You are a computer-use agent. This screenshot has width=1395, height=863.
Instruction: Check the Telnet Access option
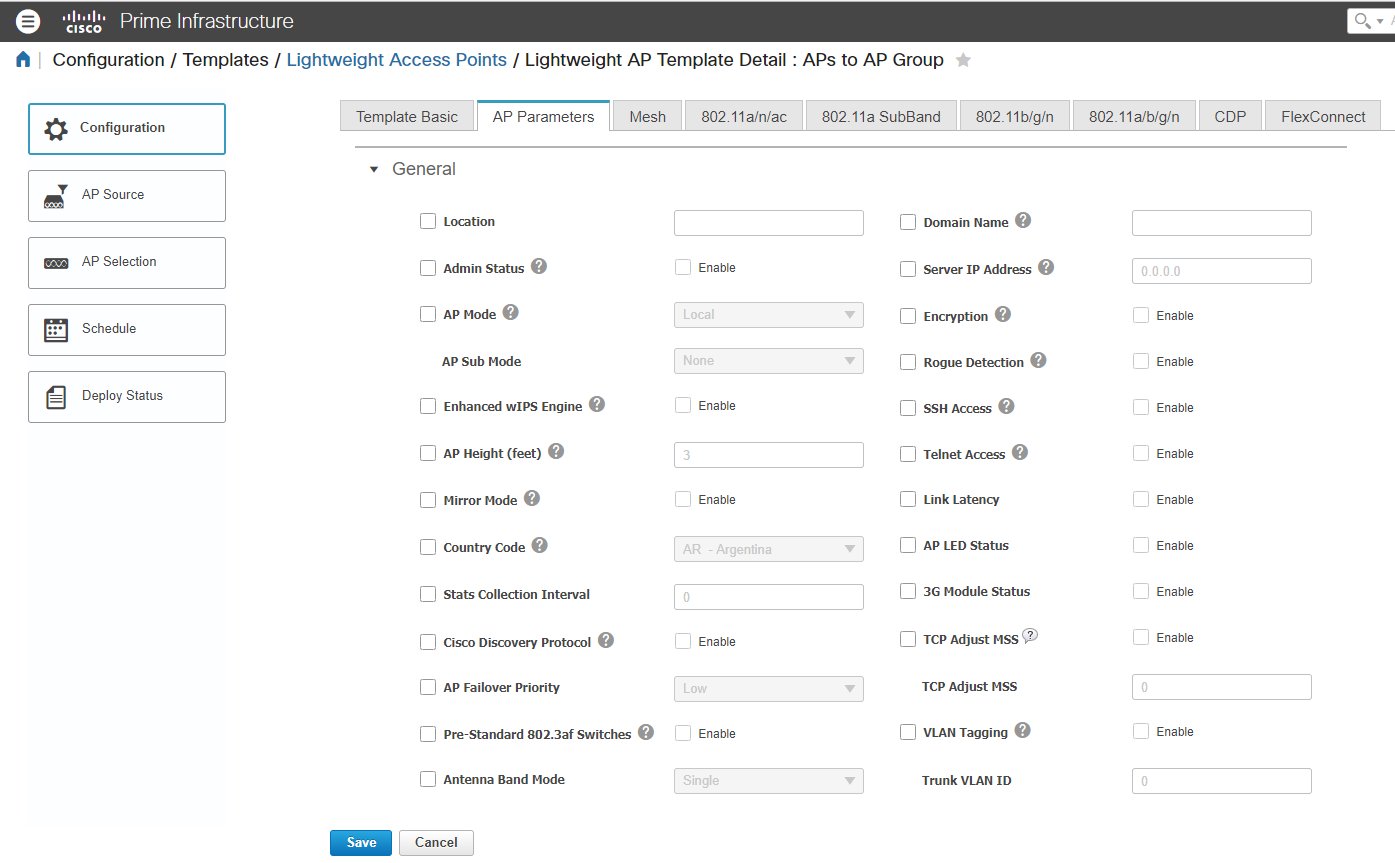point(907,453)
